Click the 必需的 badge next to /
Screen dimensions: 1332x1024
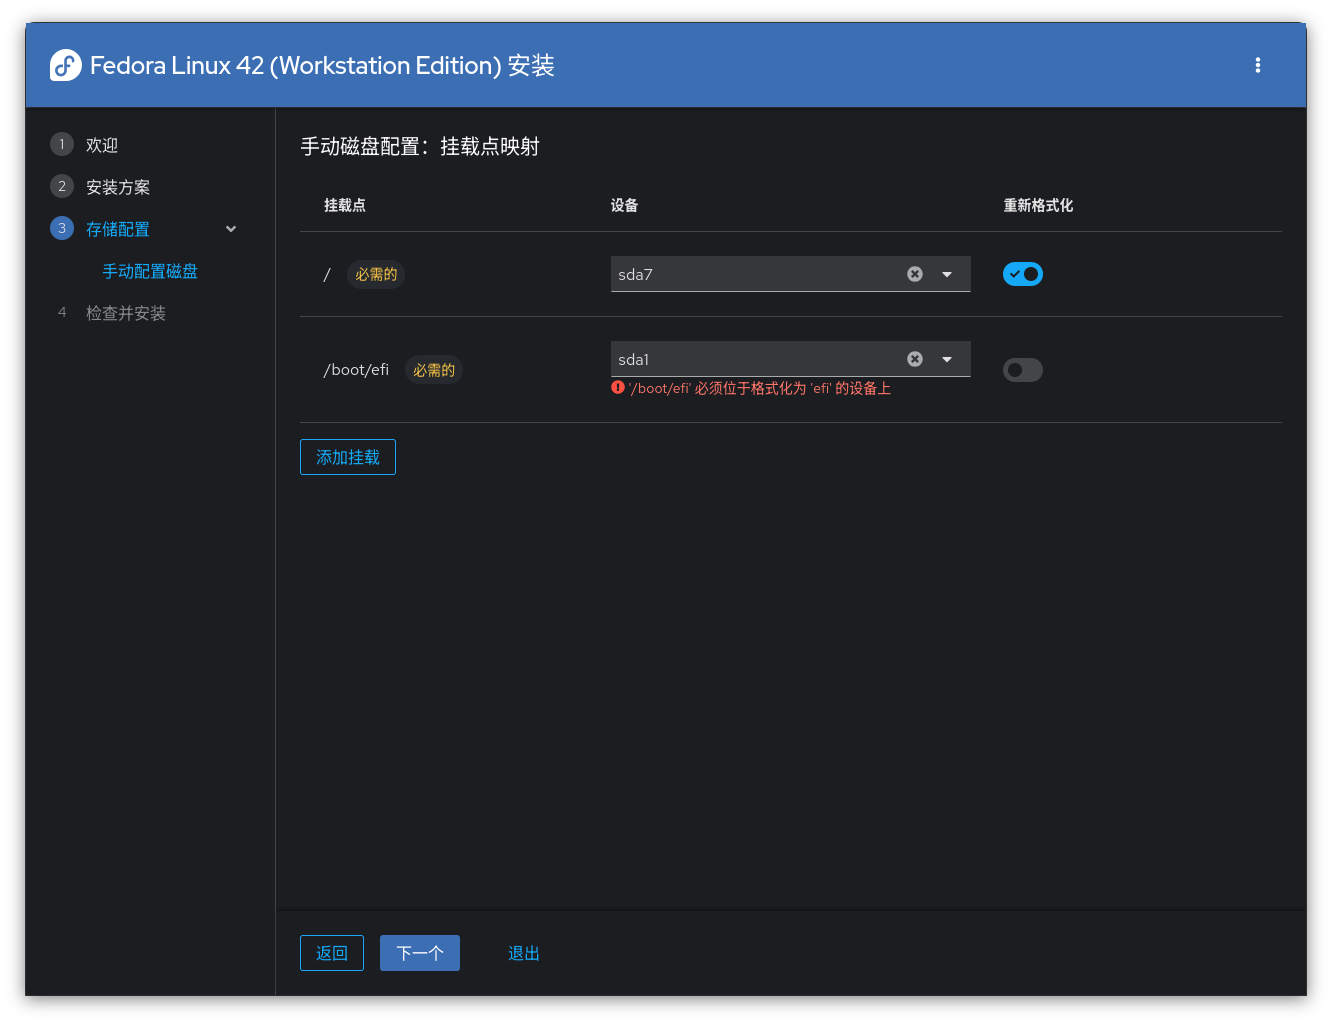[x=376, y=274]
